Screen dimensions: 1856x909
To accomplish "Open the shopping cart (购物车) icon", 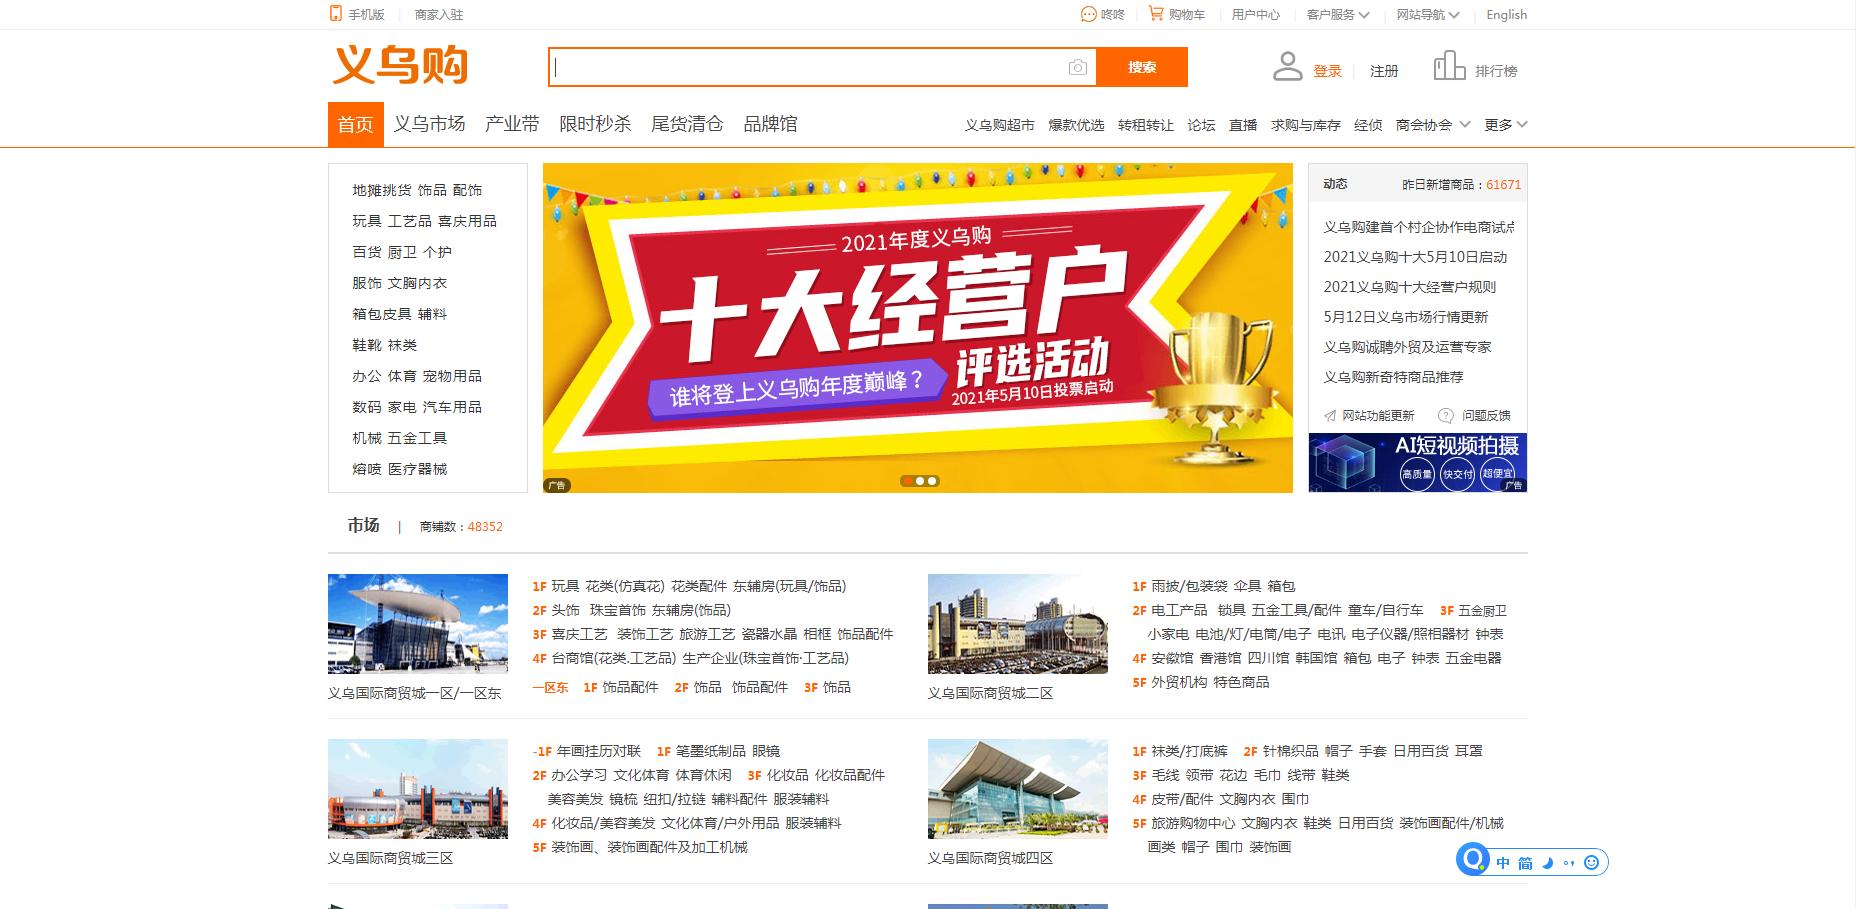I will click(1156, 14).
